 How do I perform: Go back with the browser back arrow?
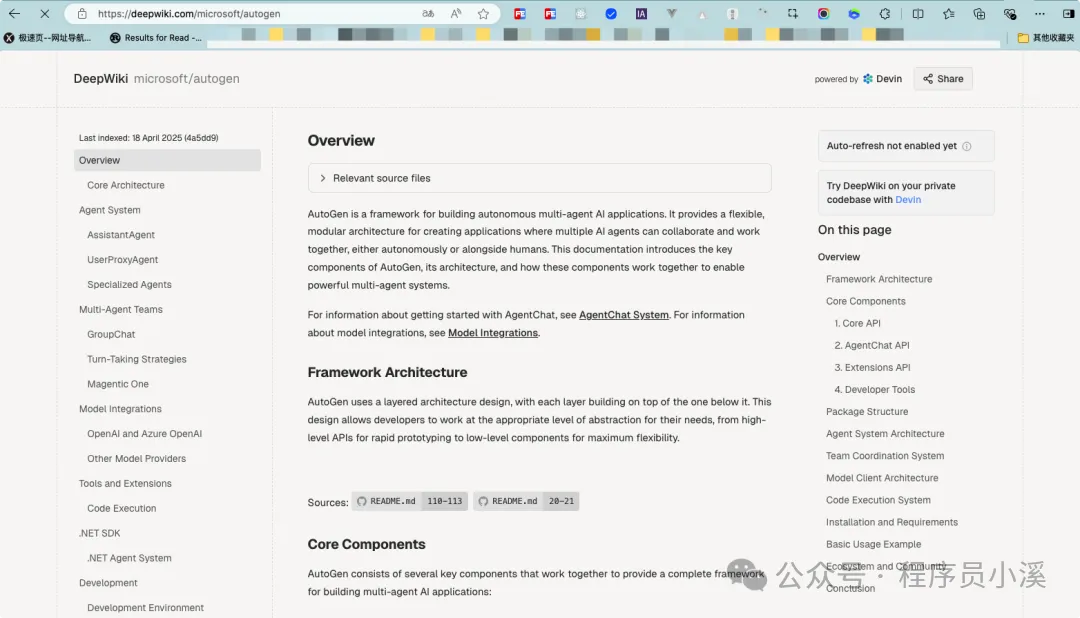[14, 13]
